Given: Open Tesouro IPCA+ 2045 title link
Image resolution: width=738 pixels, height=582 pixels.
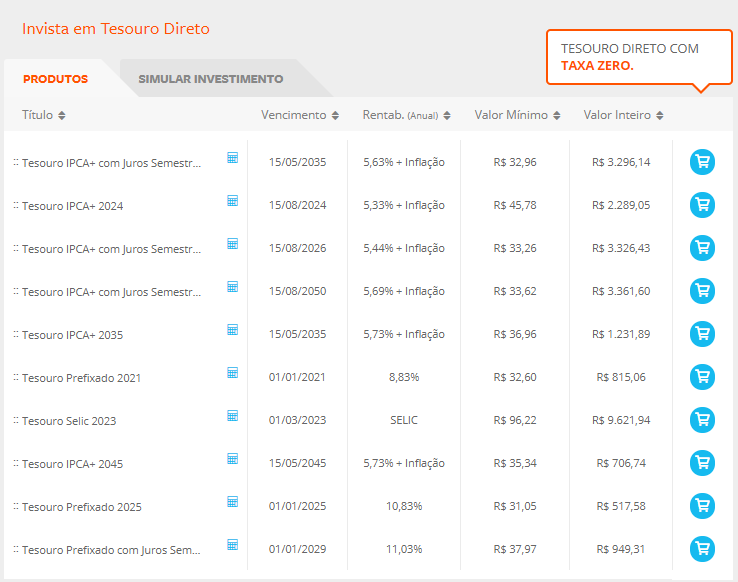Looking at the screenshot, I should (x=72, y=464).
